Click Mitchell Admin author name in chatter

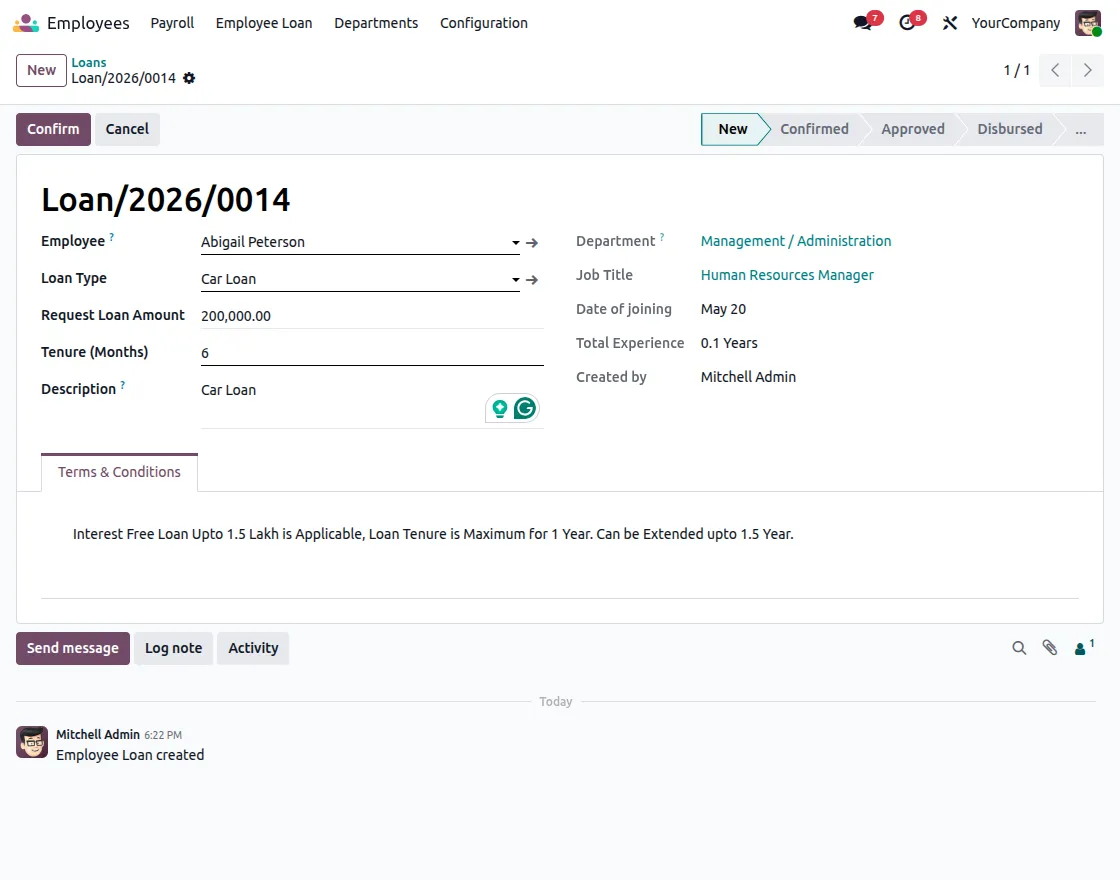coord(98,734)
